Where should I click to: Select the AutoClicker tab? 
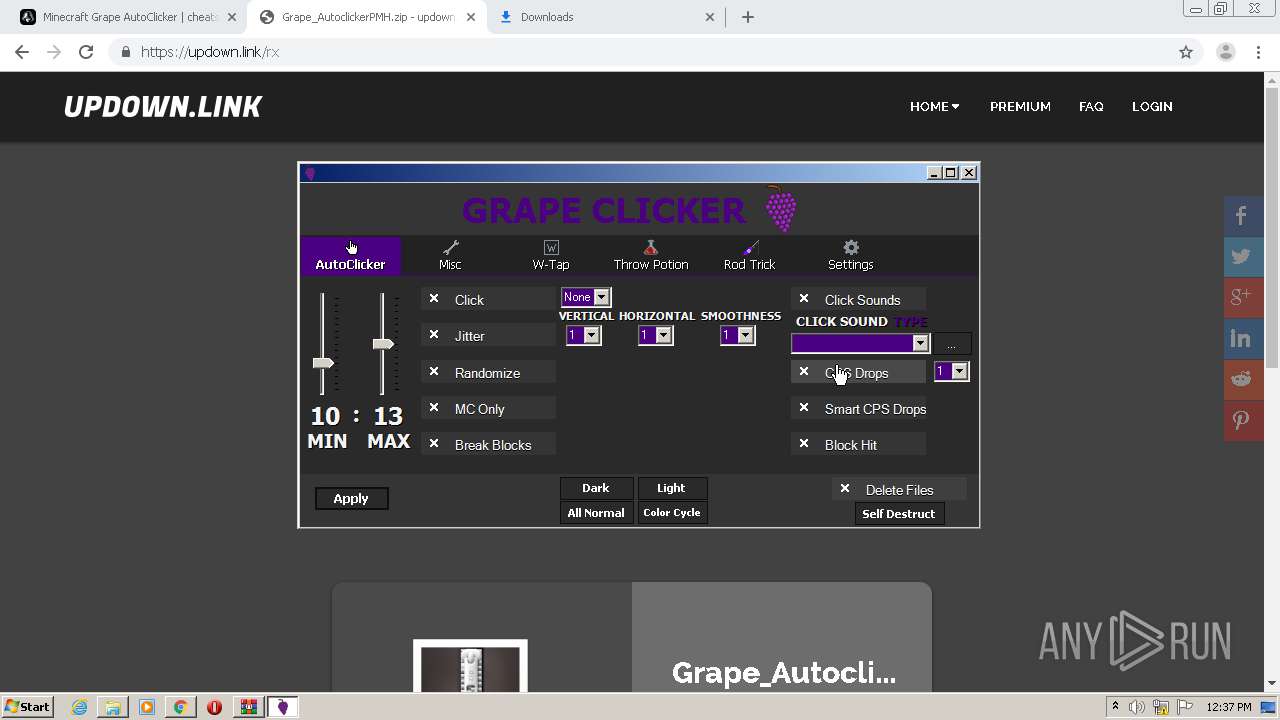tap(350, 255)
